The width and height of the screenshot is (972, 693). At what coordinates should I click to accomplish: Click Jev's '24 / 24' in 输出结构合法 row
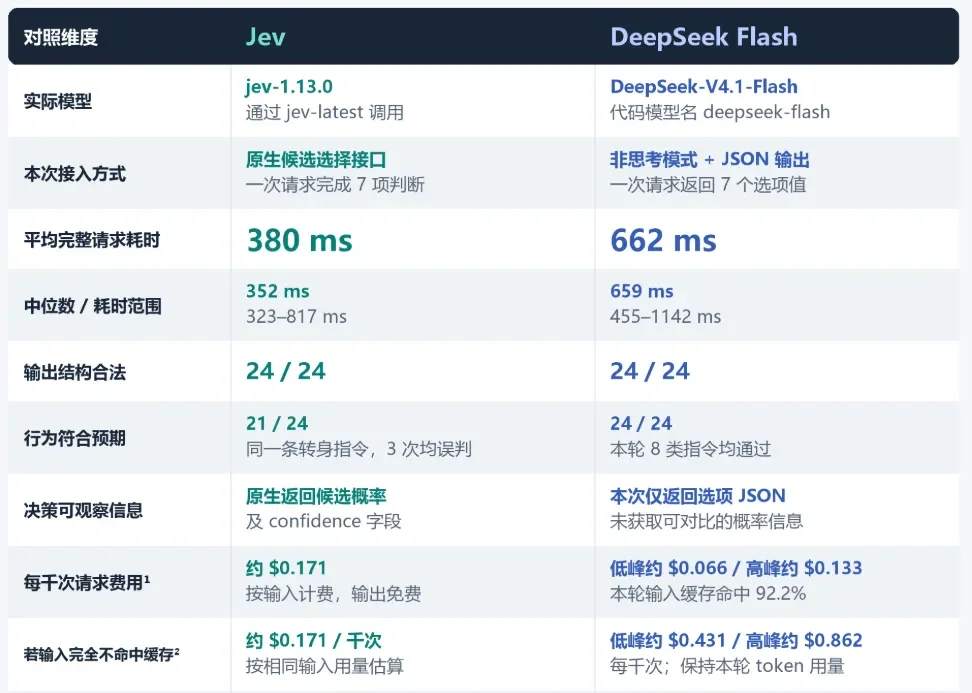[x=286, y=371]
